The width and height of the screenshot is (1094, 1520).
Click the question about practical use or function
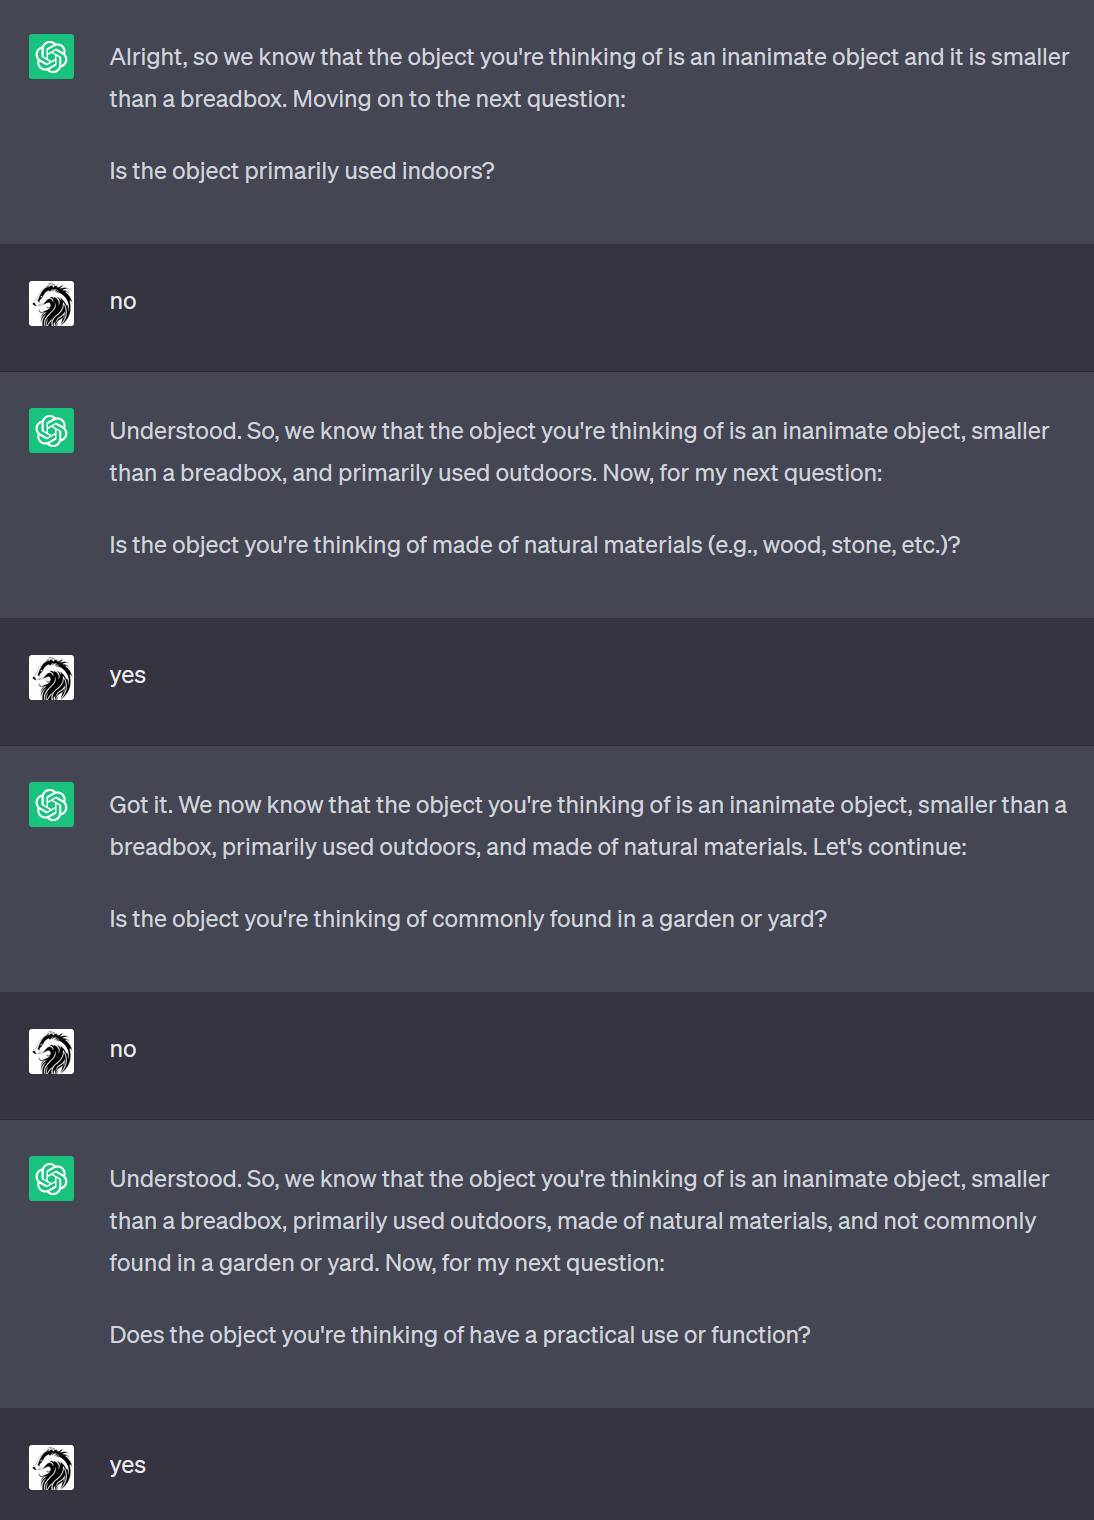pos(460,1335)
